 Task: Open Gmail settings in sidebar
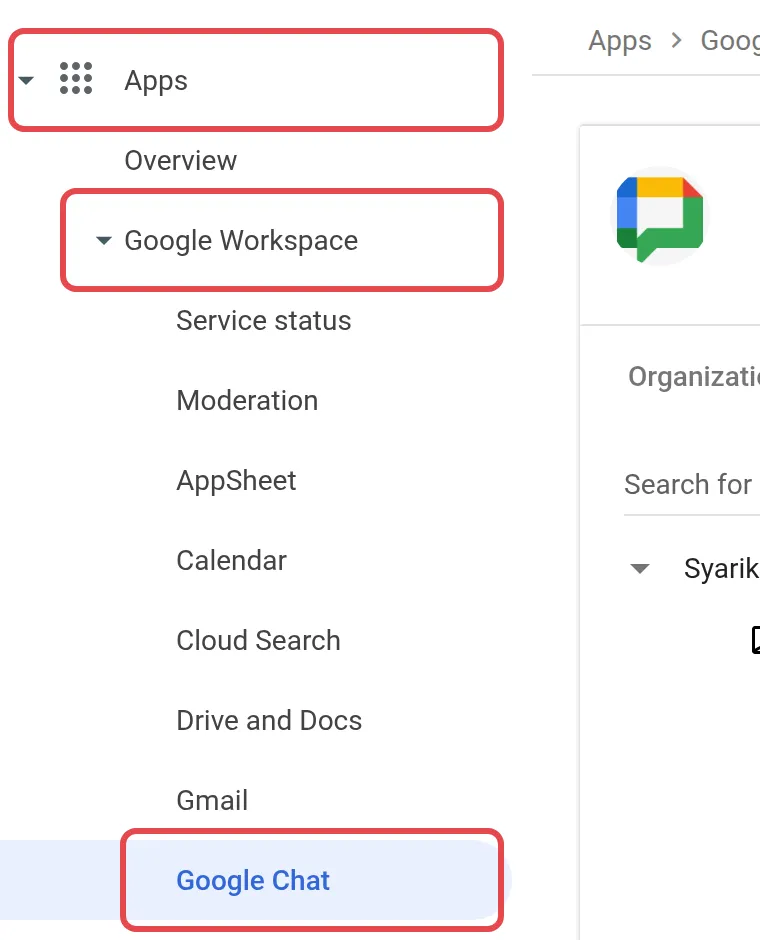tap(212, 800)
